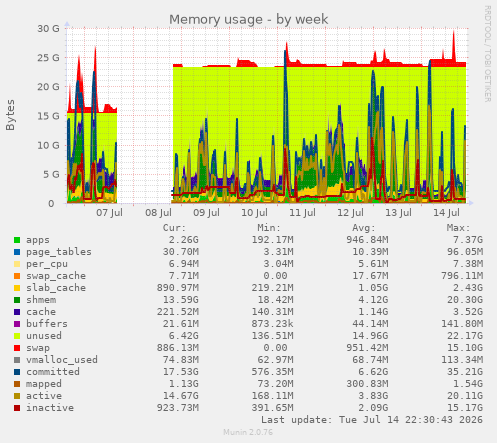
Task: Click the slab_cache legend color swatch
Action: (17, 288)
